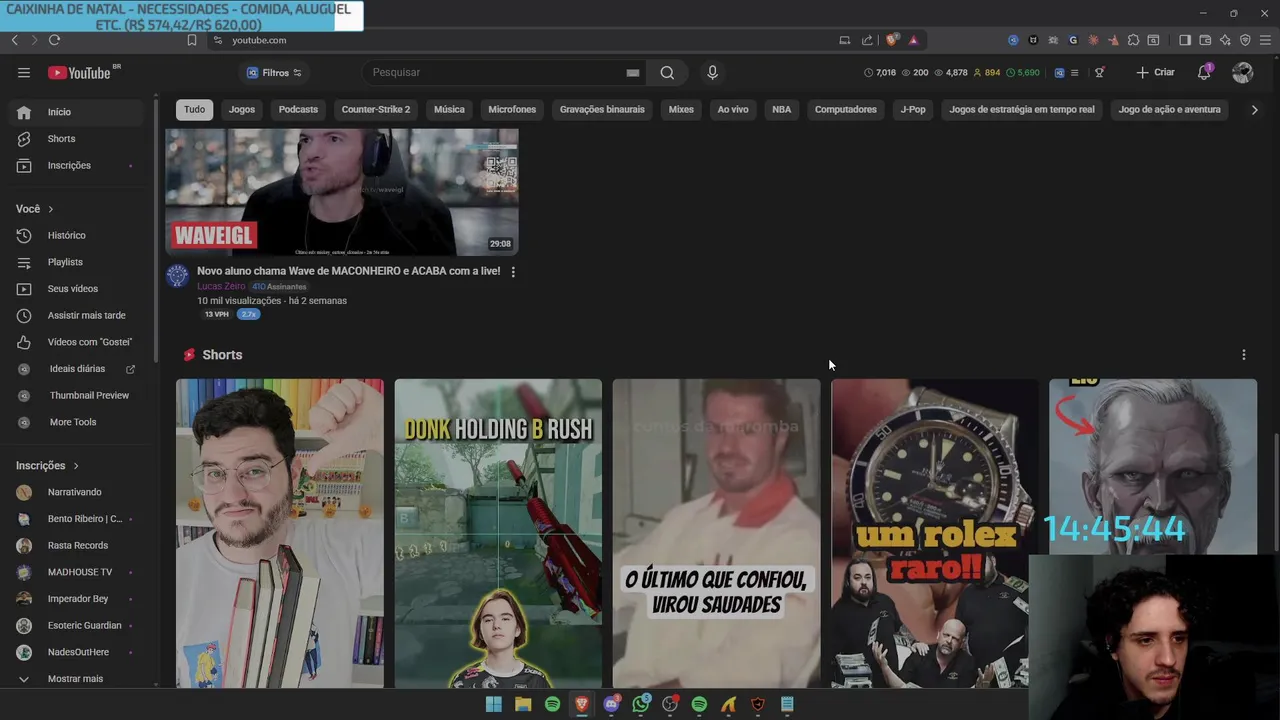The height and width of the screenshot is (720, 1280).
Task: Expand the Você section
Action: point(35,209)
